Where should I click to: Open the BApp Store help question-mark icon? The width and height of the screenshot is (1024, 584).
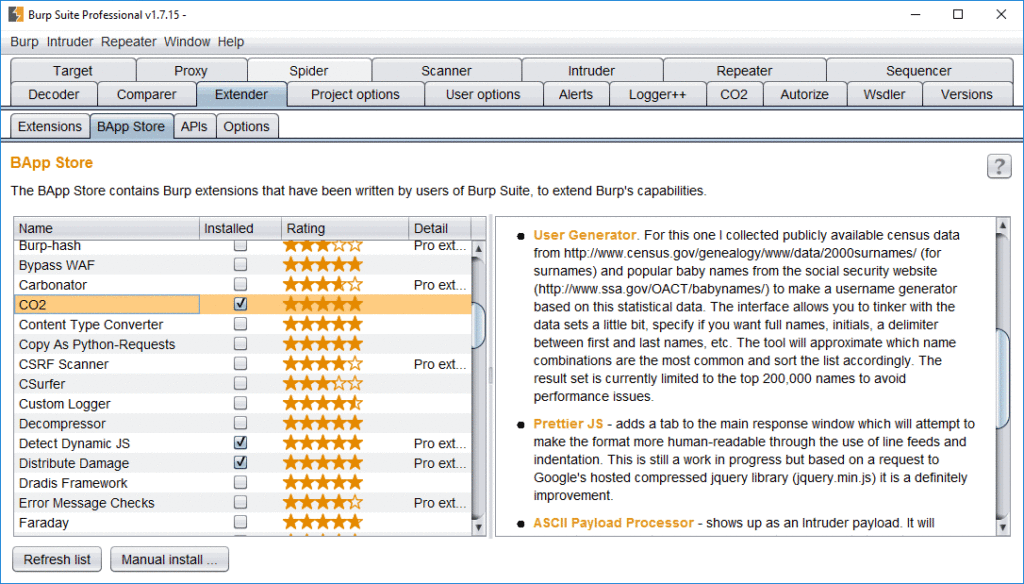coord(999,167)
